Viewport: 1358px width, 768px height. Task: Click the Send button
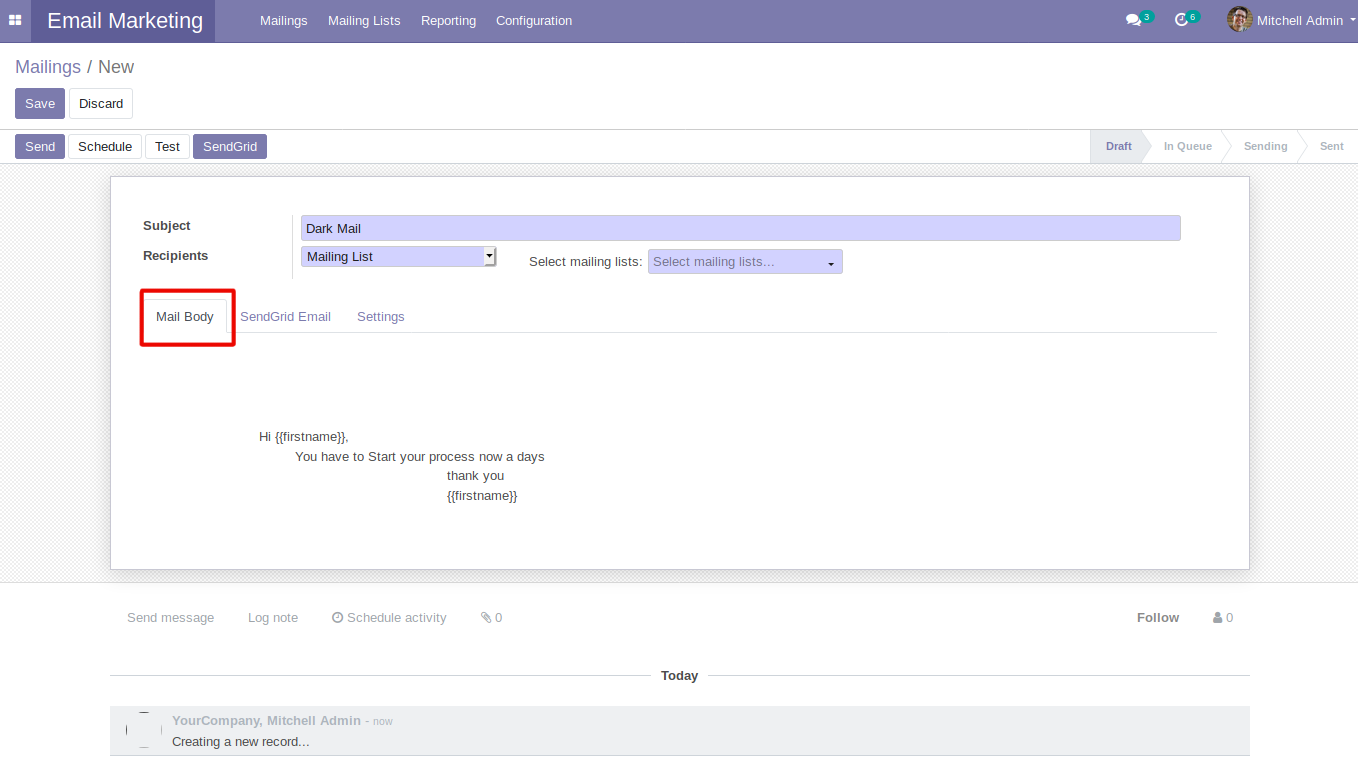click(x=40, y=147)
